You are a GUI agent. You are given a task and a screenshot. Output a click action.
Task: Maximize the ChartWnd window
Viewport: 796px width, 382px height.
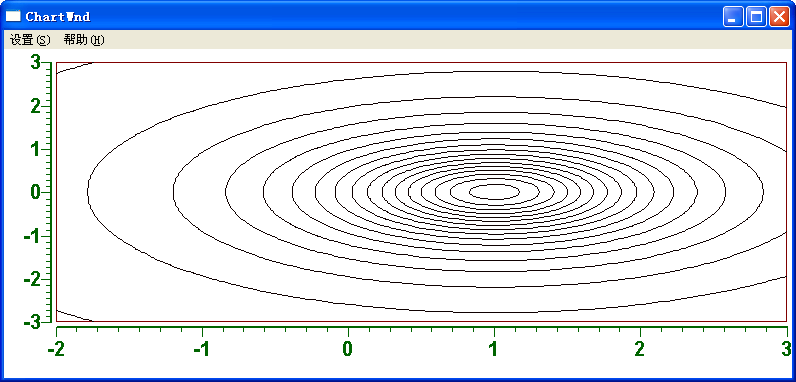point(756,17)
